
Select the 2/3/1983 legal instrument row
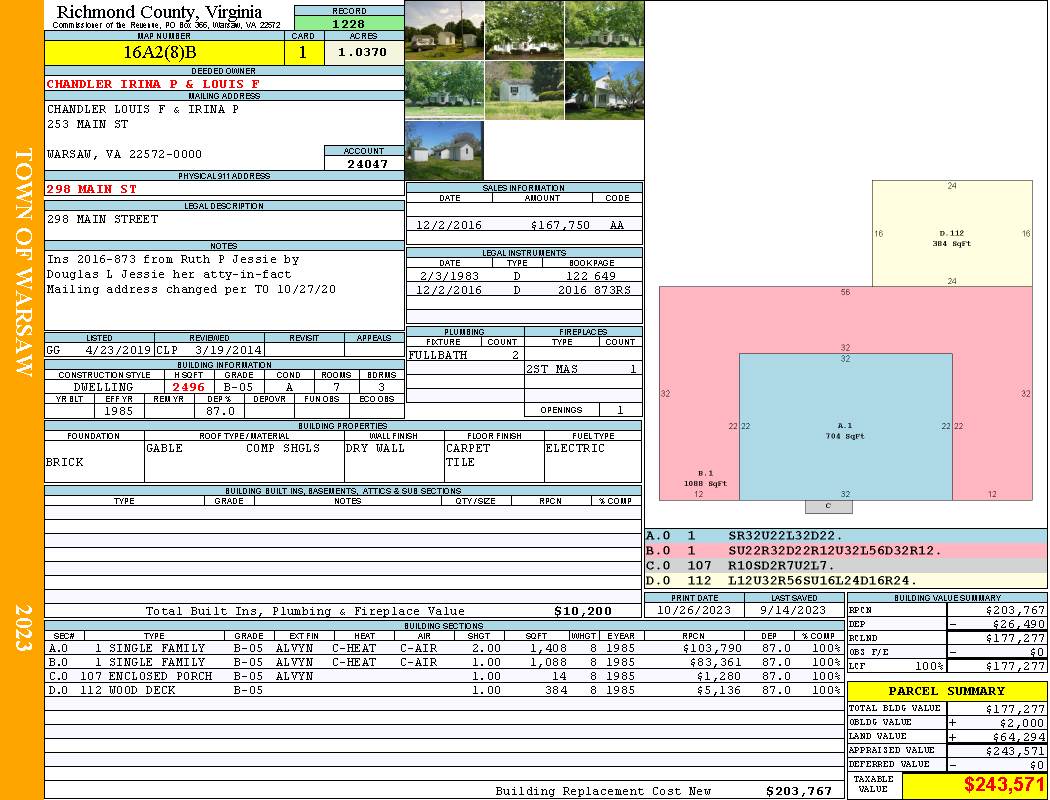[524, 275]
